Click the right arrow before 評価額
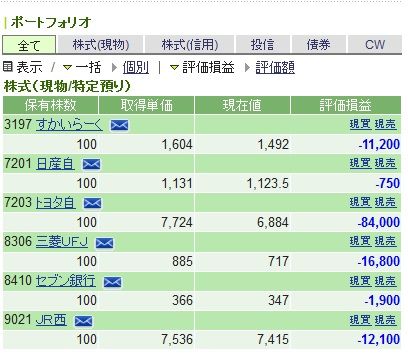The width and height of the screenshot is (408, 364). coord(247,68)
